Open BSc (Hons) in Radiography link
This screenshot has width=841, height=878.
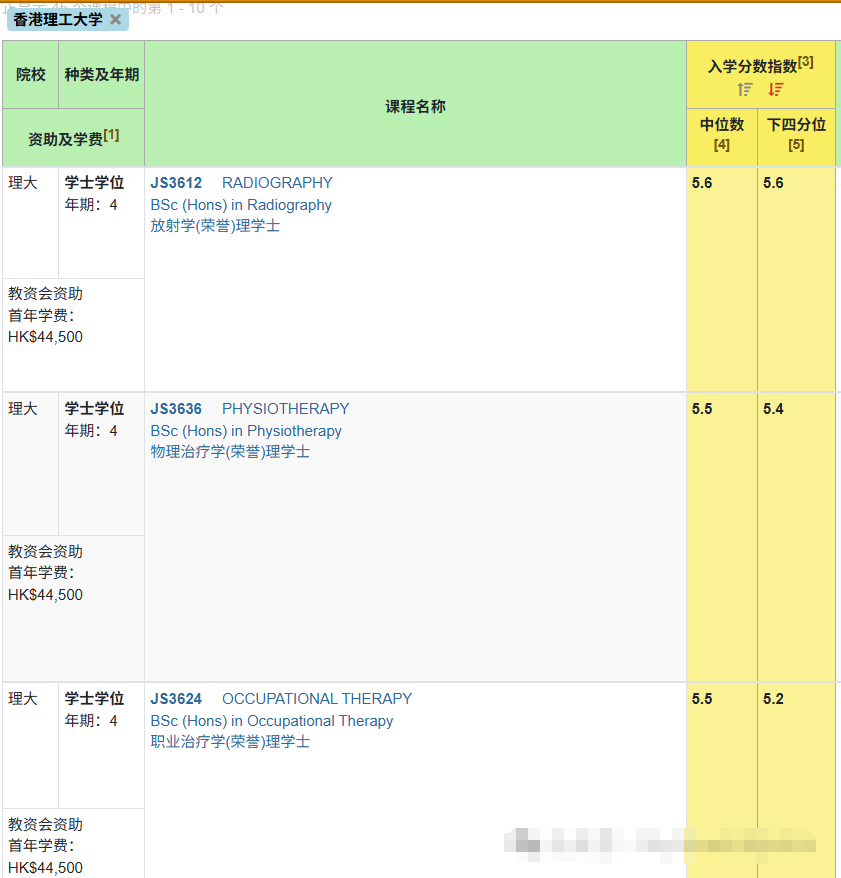click(241, 205)
